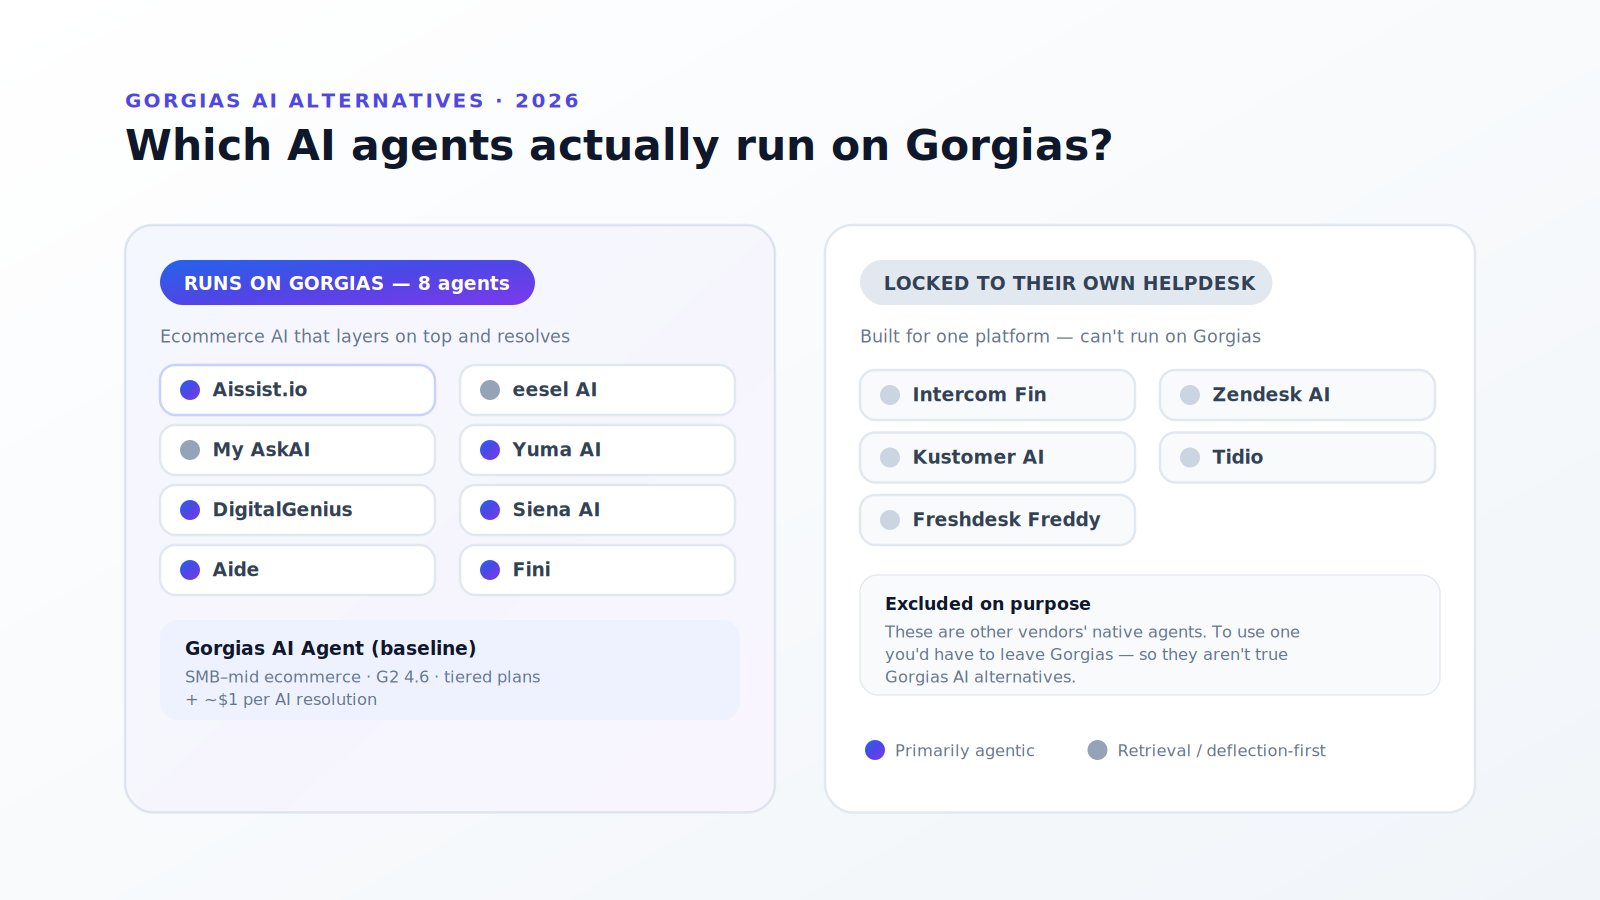Click the pale dot beside Freshdesk Freddy
The image size is (1600, 900).
click(x=890, y=520)
